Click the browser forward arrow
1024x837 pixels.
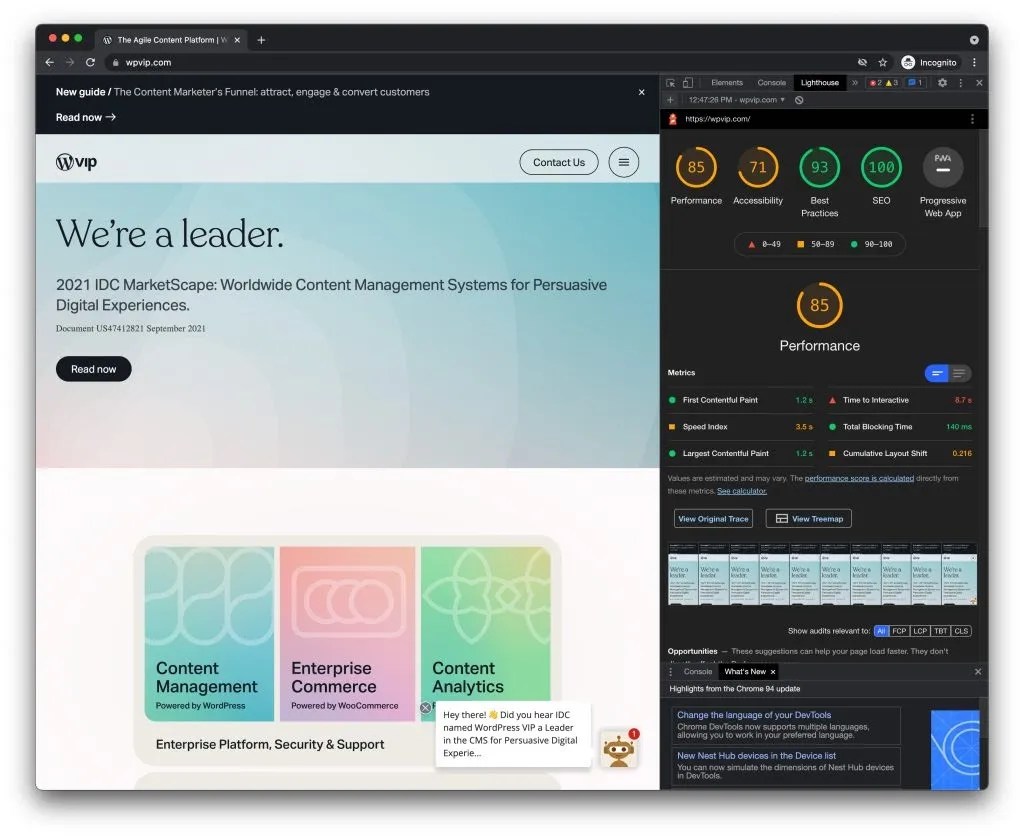click(x=70, y=63)
